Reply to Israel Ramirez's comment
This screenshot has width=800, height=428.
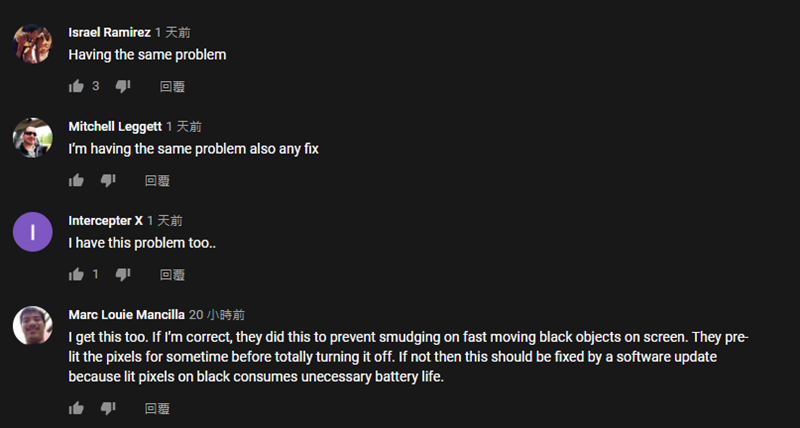pos(172,87)
